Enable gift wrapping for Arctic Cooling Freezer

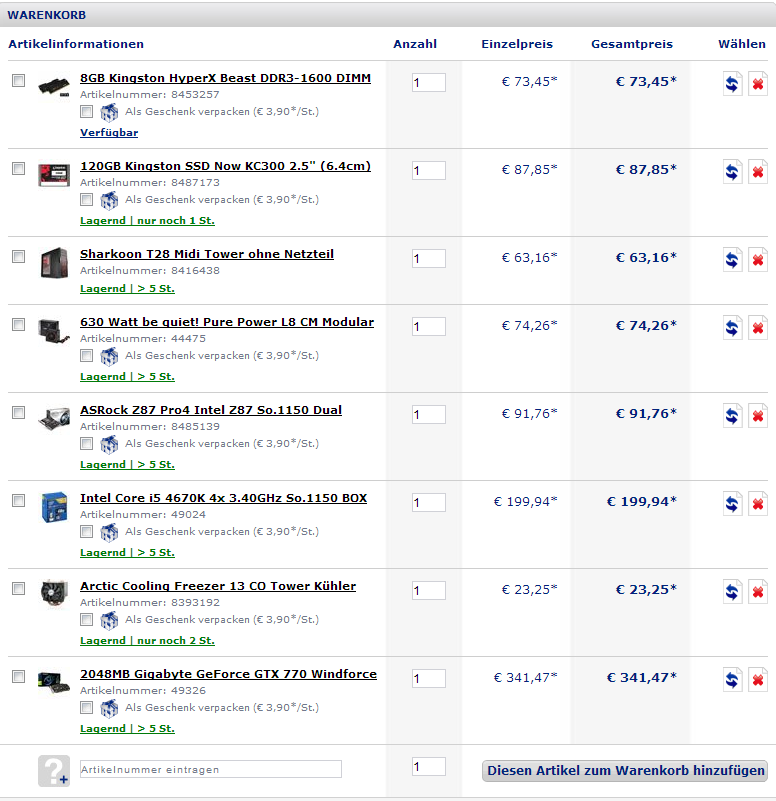click(x=86, y=619)
